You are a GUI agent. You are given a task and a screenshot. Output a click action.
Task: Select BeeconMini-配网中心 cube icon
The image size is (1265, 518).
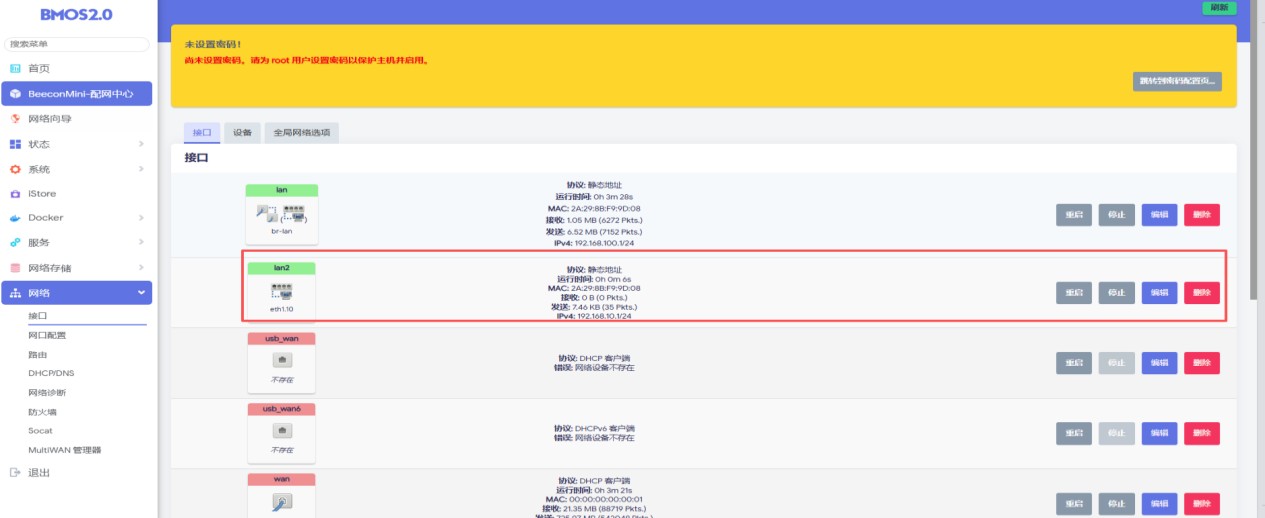[x=15, y=94]
